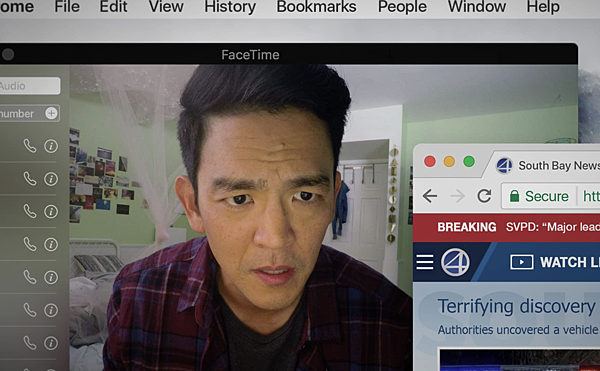Call the third contact row via phone icon
The width and height of the screenshot is (600, 371).
30,211
